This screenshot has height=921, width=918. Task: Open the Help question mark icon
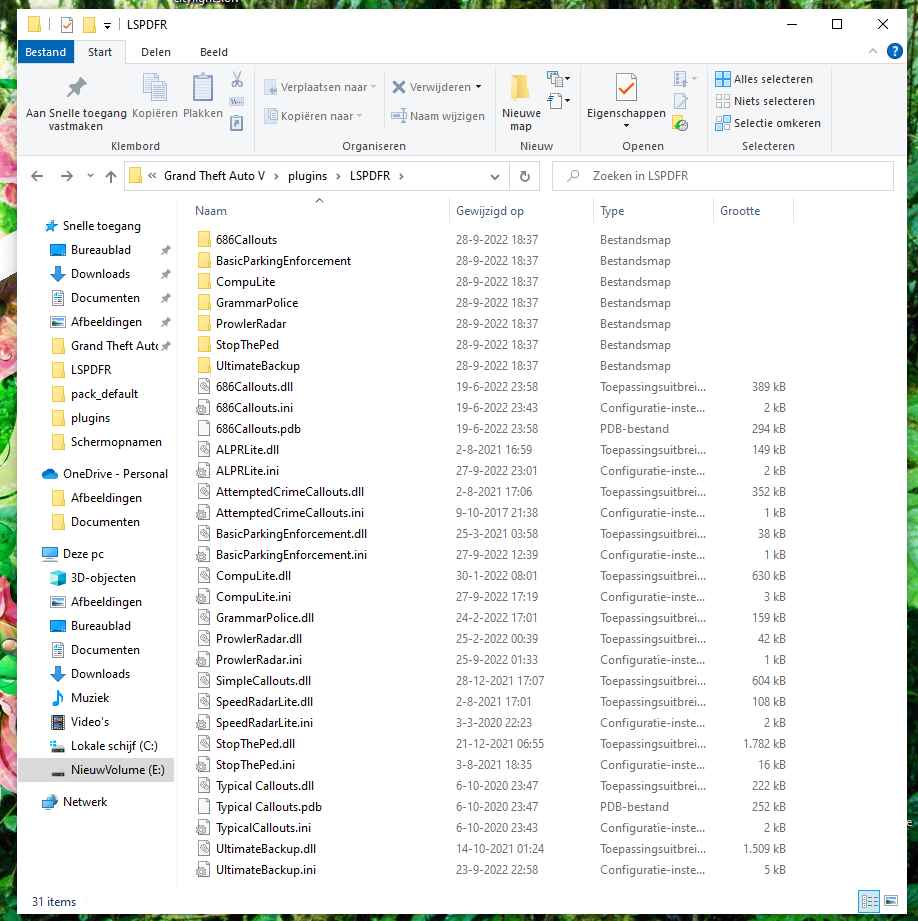point(895,52)
